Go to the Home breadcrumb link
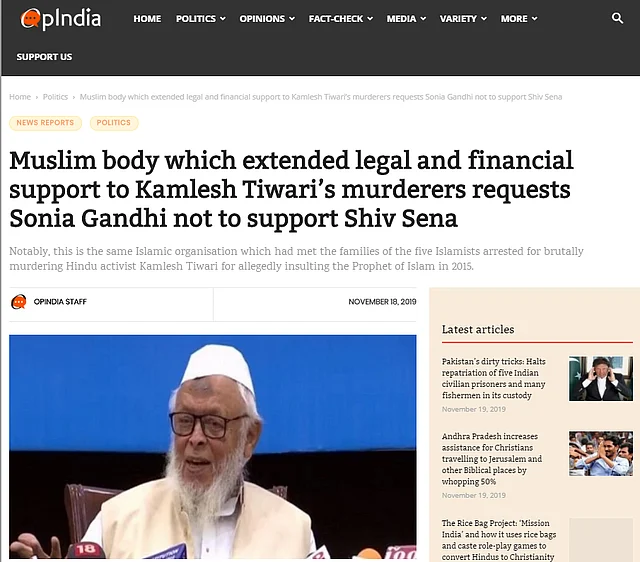 20,97
